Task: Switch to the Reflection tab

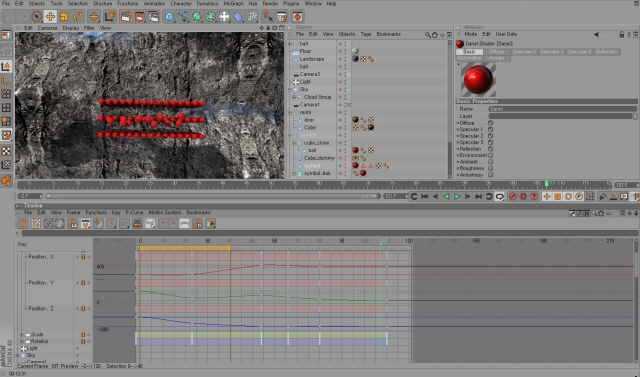Action: [607, 52]
